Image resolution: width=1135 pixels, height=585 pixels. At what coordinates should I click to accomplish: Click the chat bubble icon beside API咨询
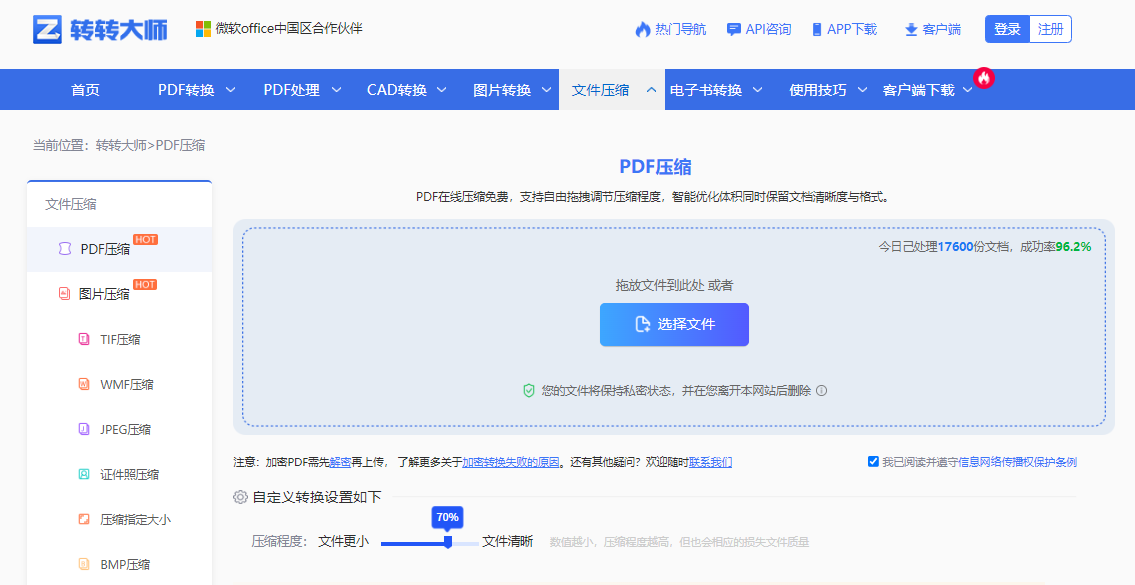(733, 30)
